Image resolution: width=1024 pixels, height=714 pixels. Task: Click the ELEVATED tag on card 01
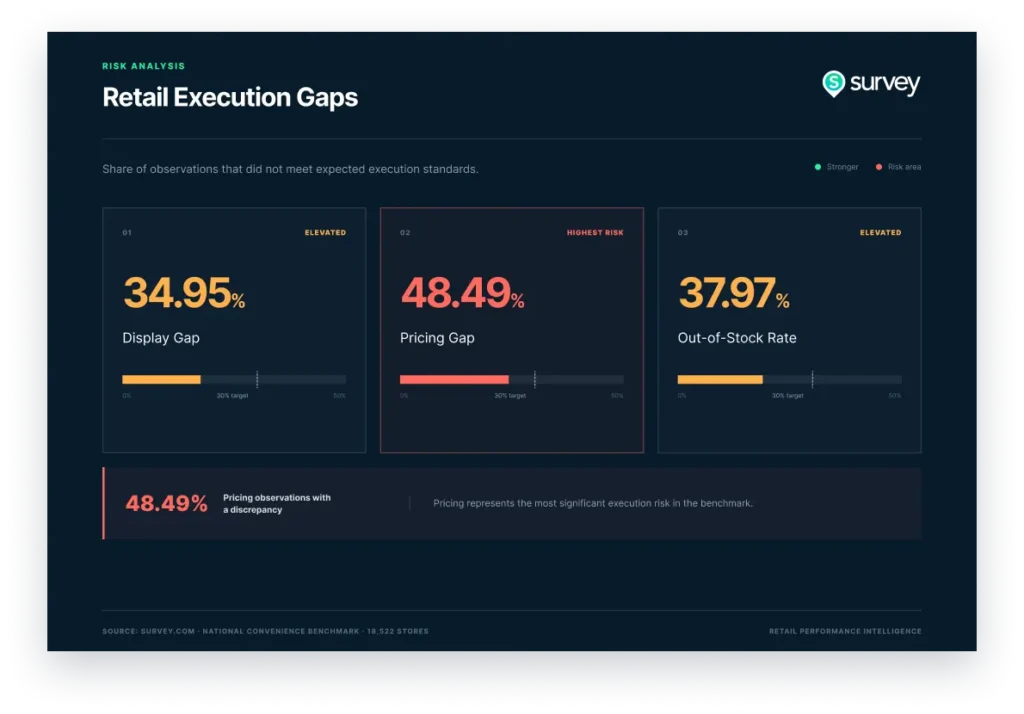click(325, 233)
